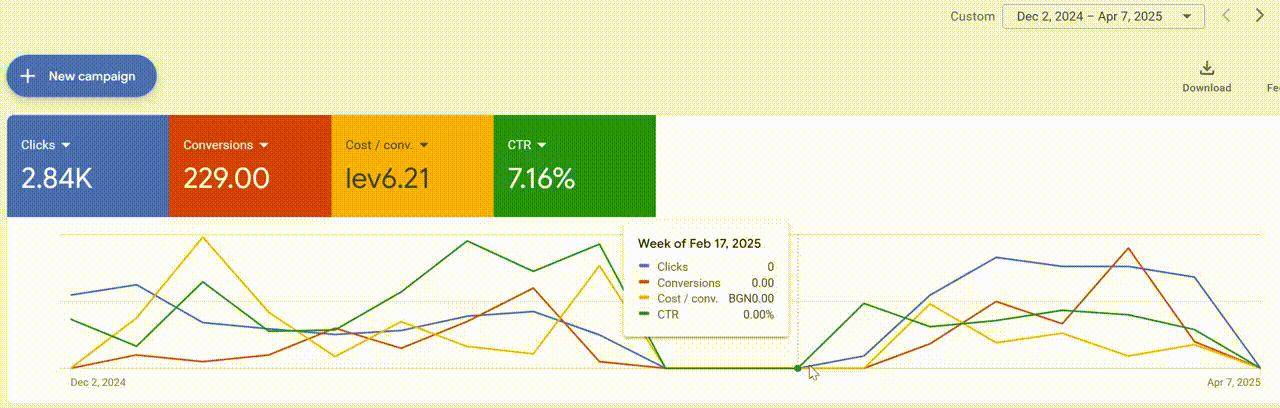This screenshot has width=1280, height=408.
Task: Click the Dec 2, 2024 axis label
Action: click(x=98, y=382)
